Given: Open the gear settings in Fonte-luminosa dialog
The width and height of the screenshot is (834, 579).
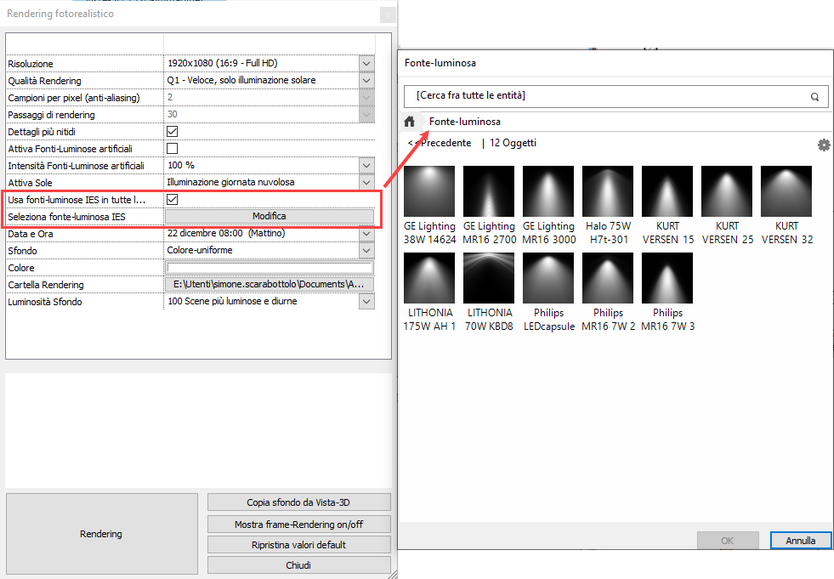Looking at the screenshot, I should coord(823,145).
